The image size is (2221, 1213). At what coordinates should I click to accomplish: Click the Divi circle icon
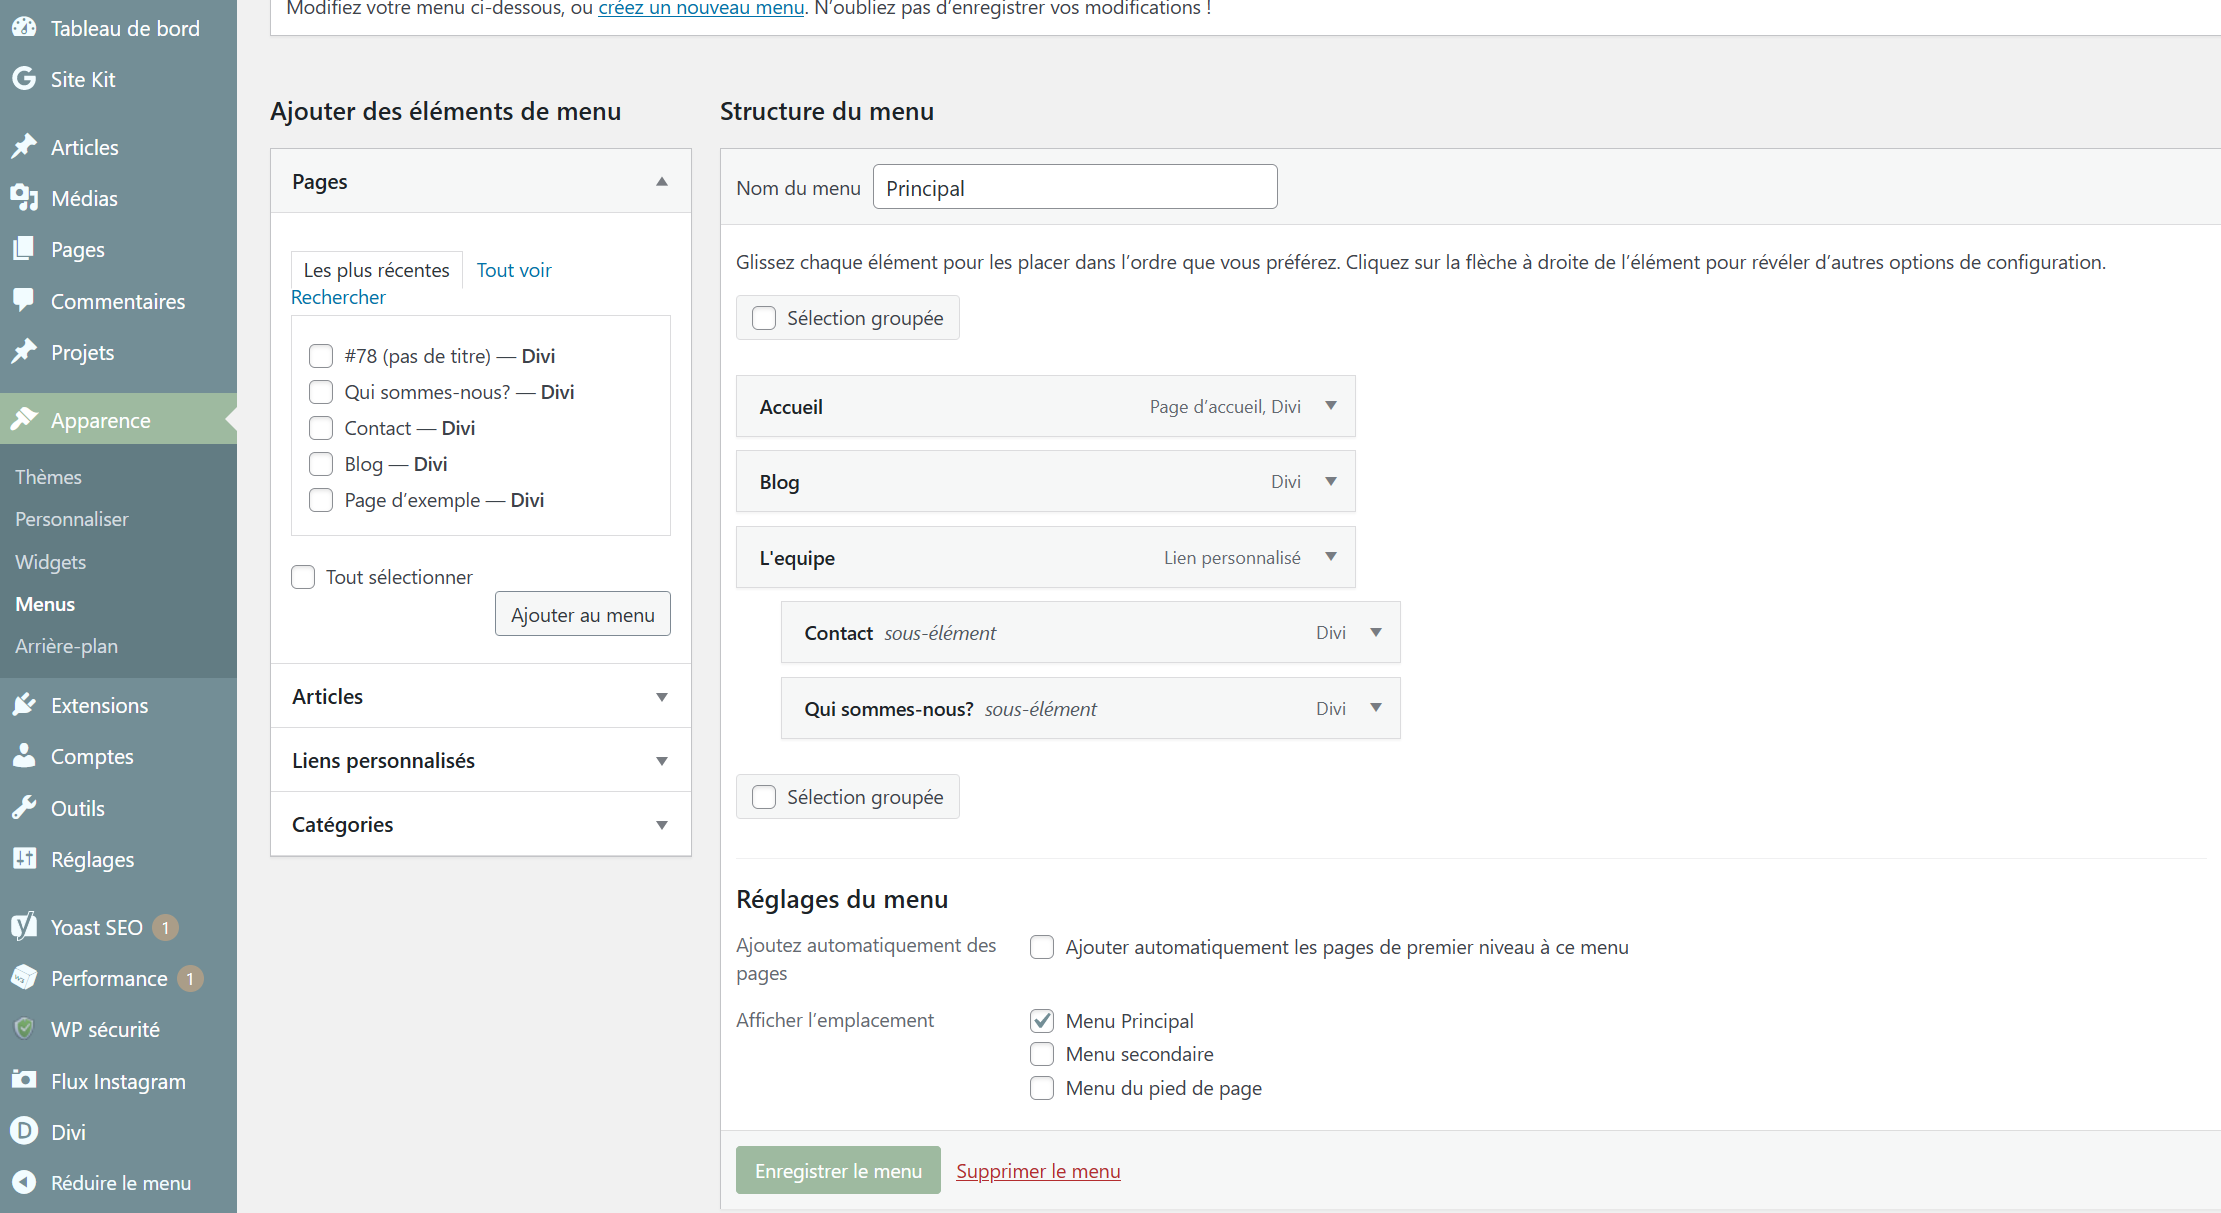pos(24,1131)
